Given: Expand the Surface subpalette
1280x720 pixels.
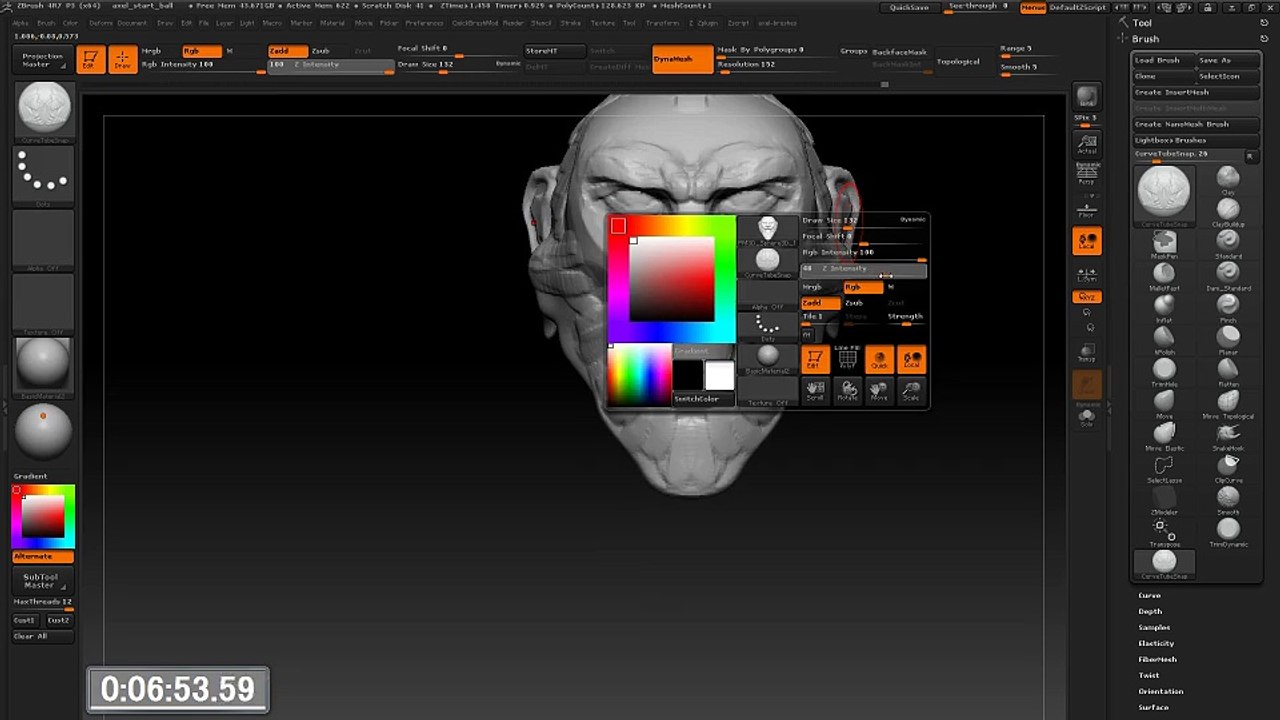Looking at the screenshot, I should pos(1153,707).
